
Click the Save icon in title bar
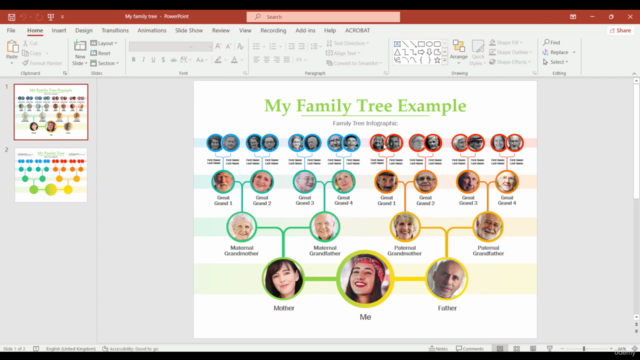click(x=11, y=17)
